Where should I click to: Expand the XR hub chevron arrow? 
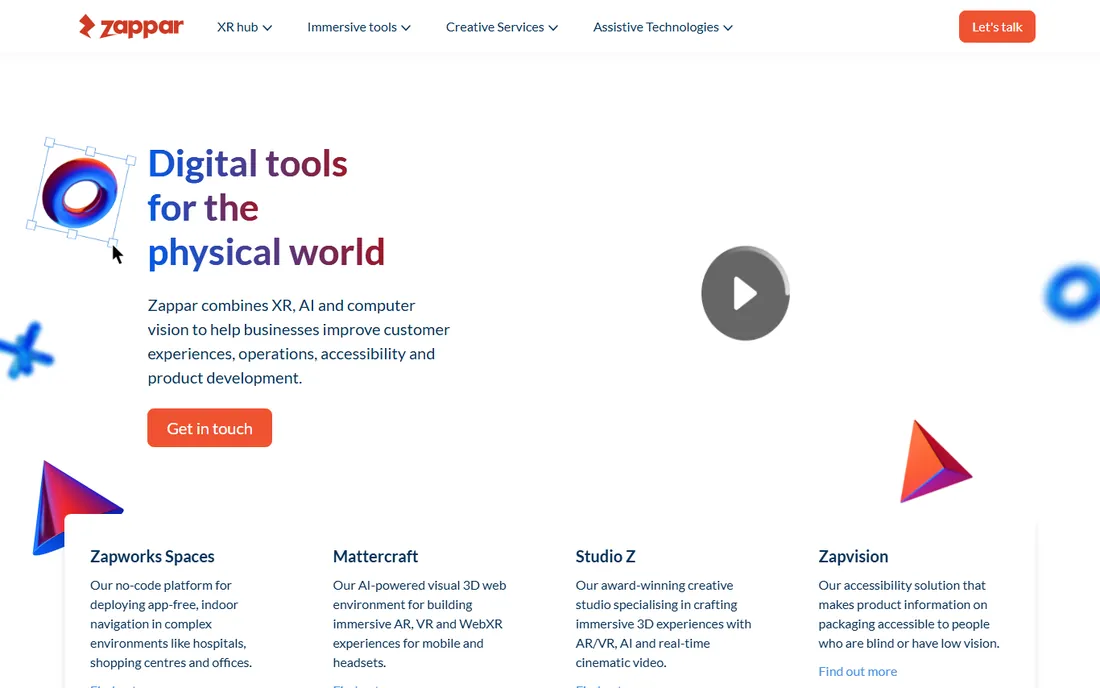coord(267,28)
